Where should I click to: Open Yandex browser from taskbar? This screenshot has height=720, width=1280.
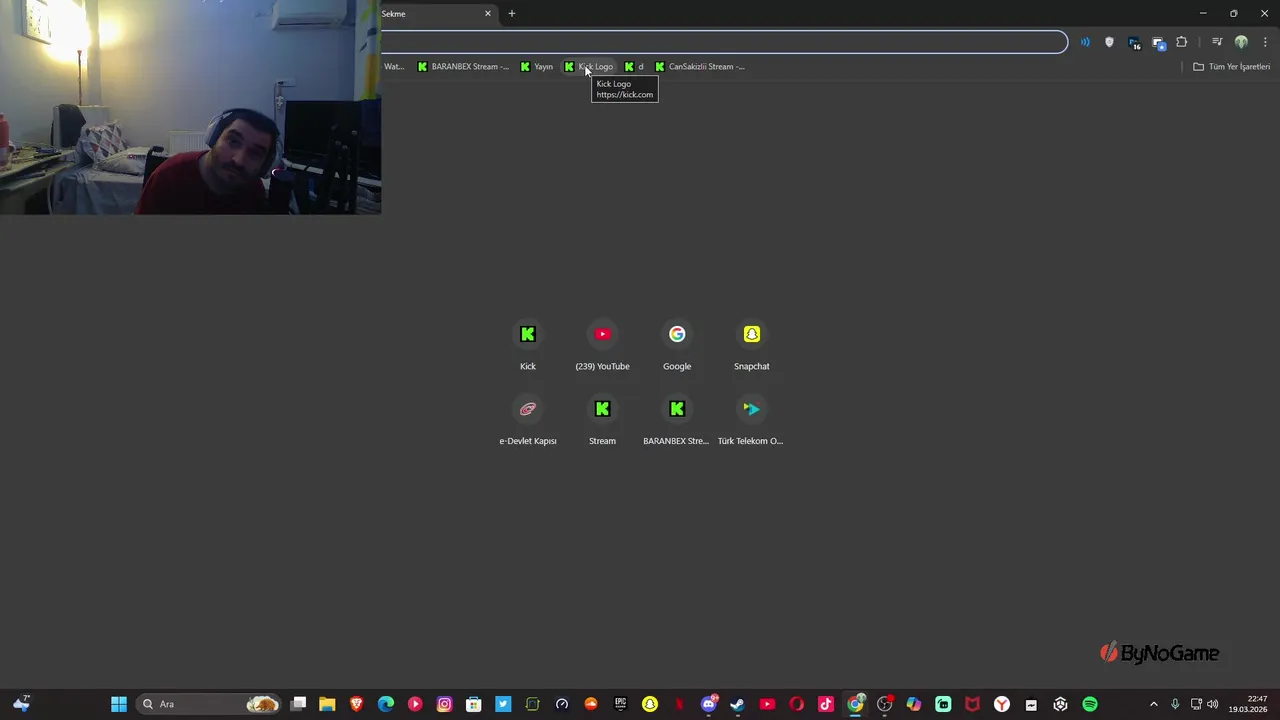[x=1002, y=704]
